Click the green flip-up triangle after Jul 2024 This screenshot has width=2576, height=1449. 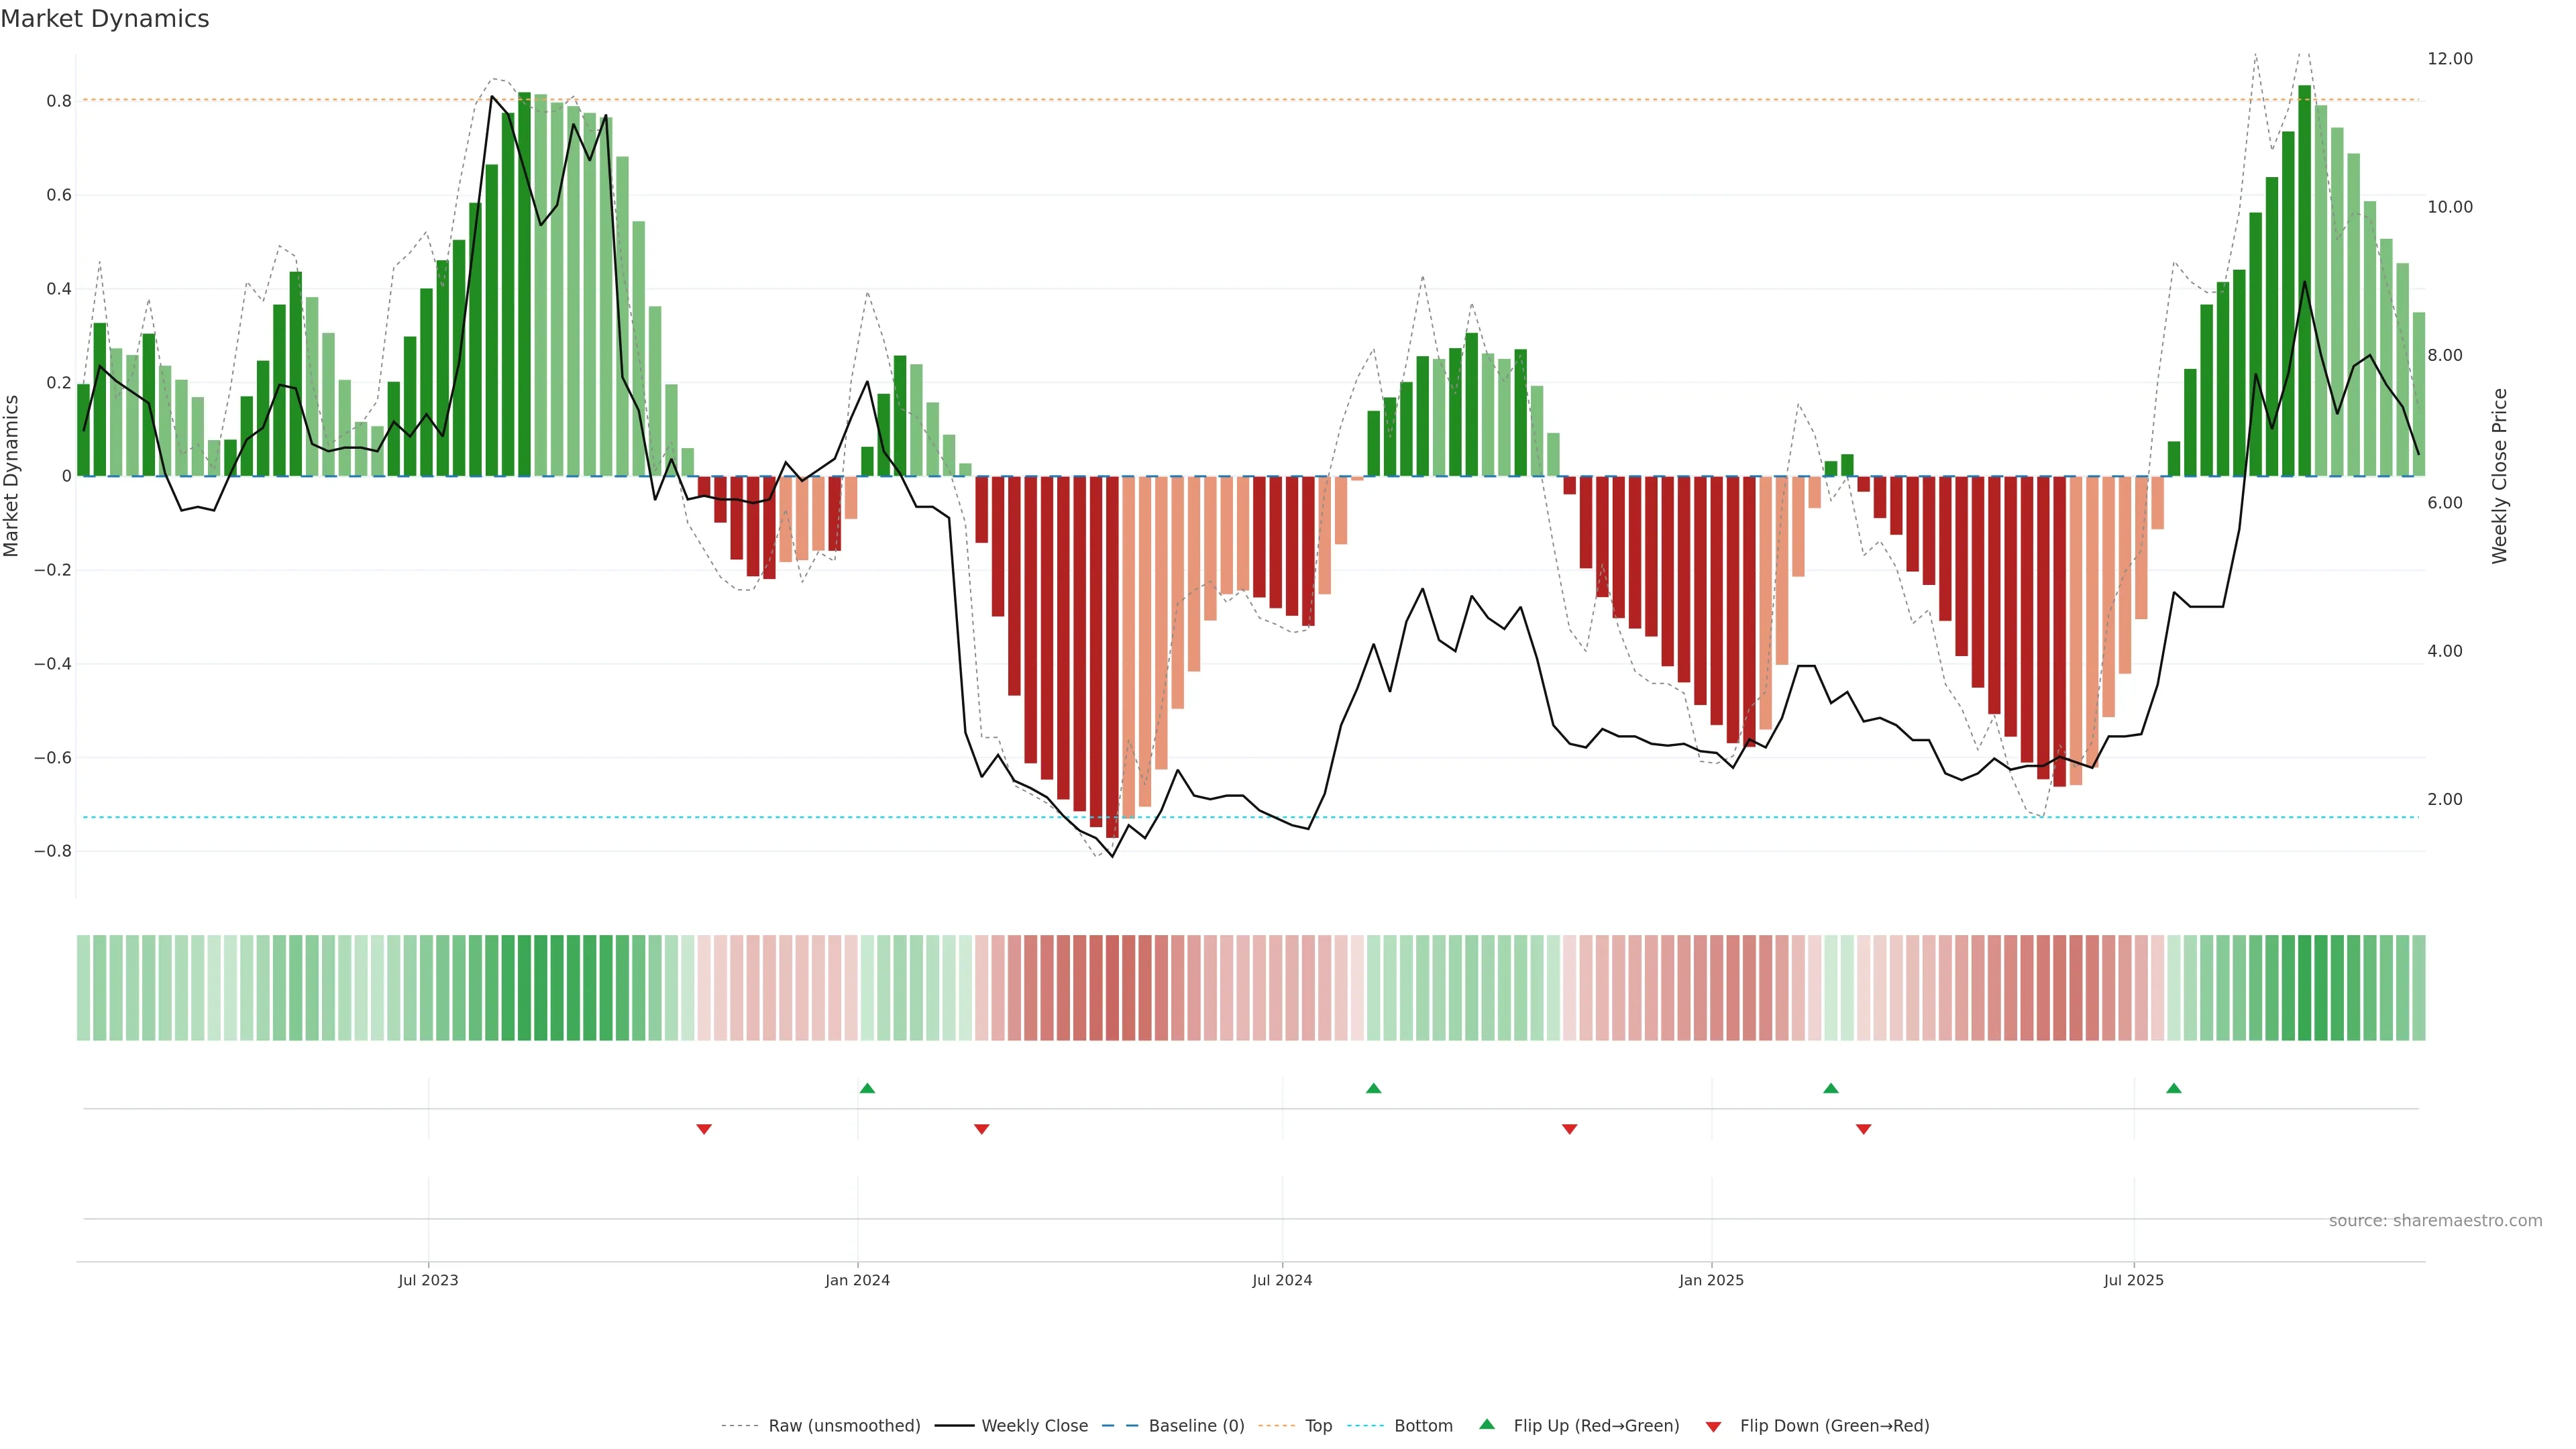tap(1373, 1088)
